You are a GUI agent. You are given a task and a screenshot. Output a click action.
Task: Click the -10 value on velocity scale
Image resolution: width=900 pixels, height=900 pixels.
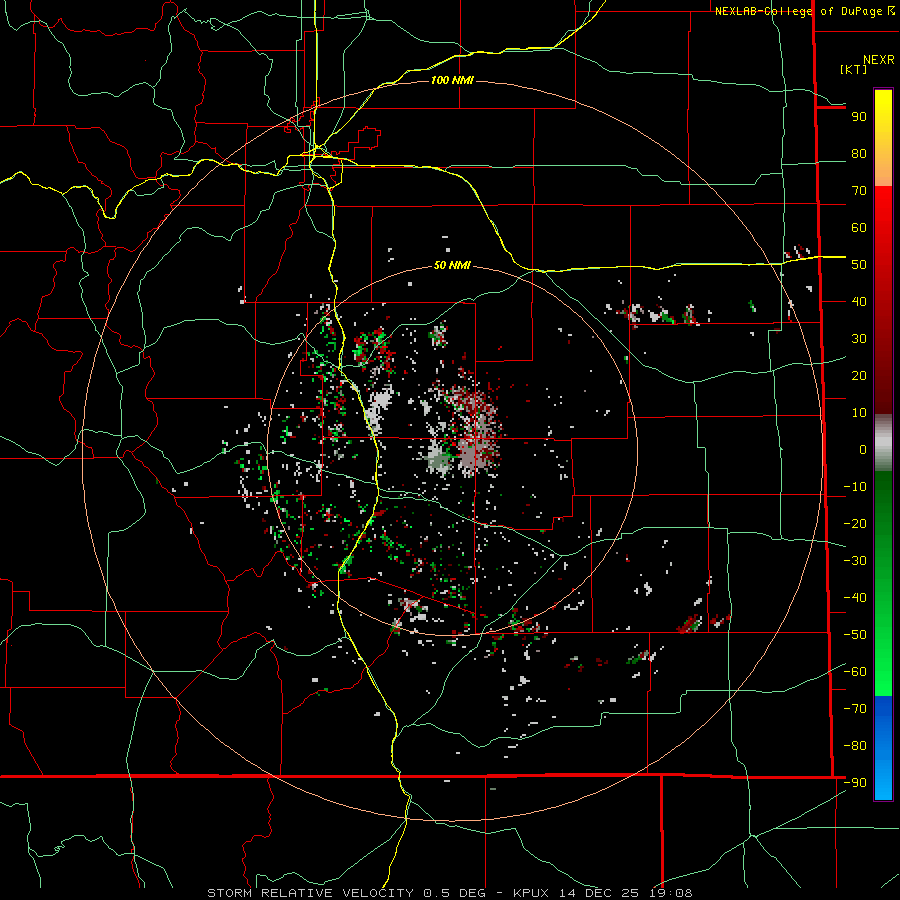pos(855,487)
